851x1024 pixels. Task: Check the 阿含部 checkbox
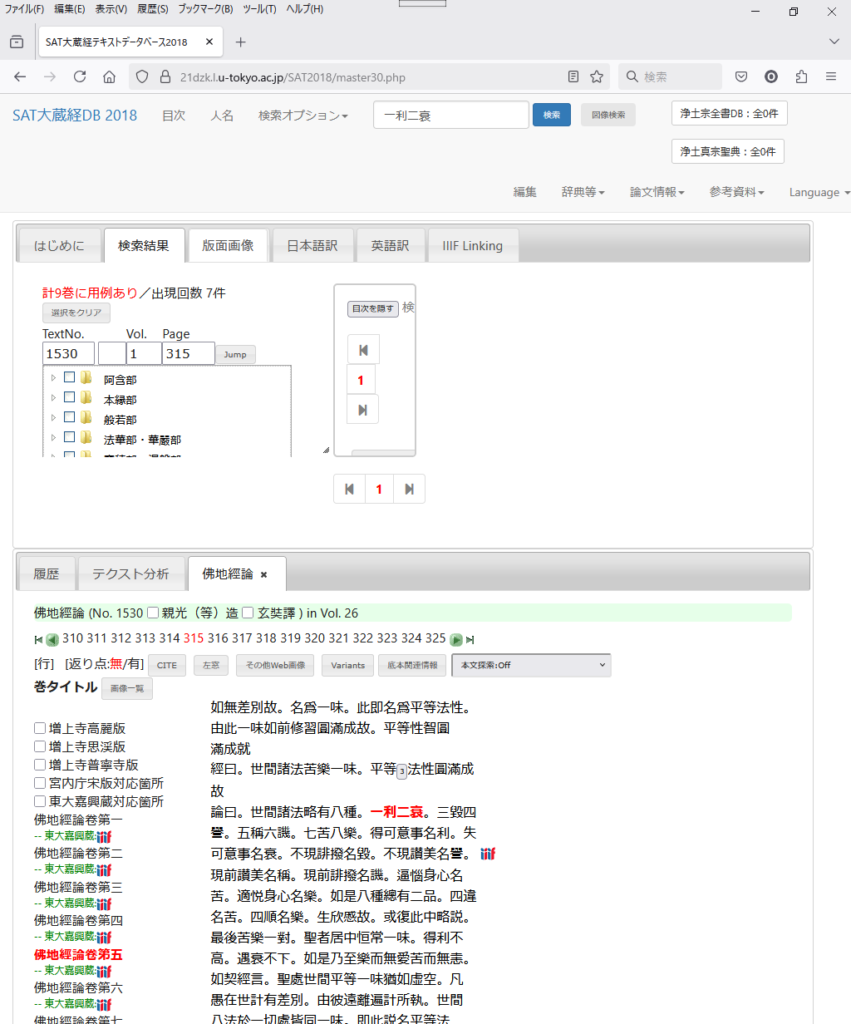(70, 379)
